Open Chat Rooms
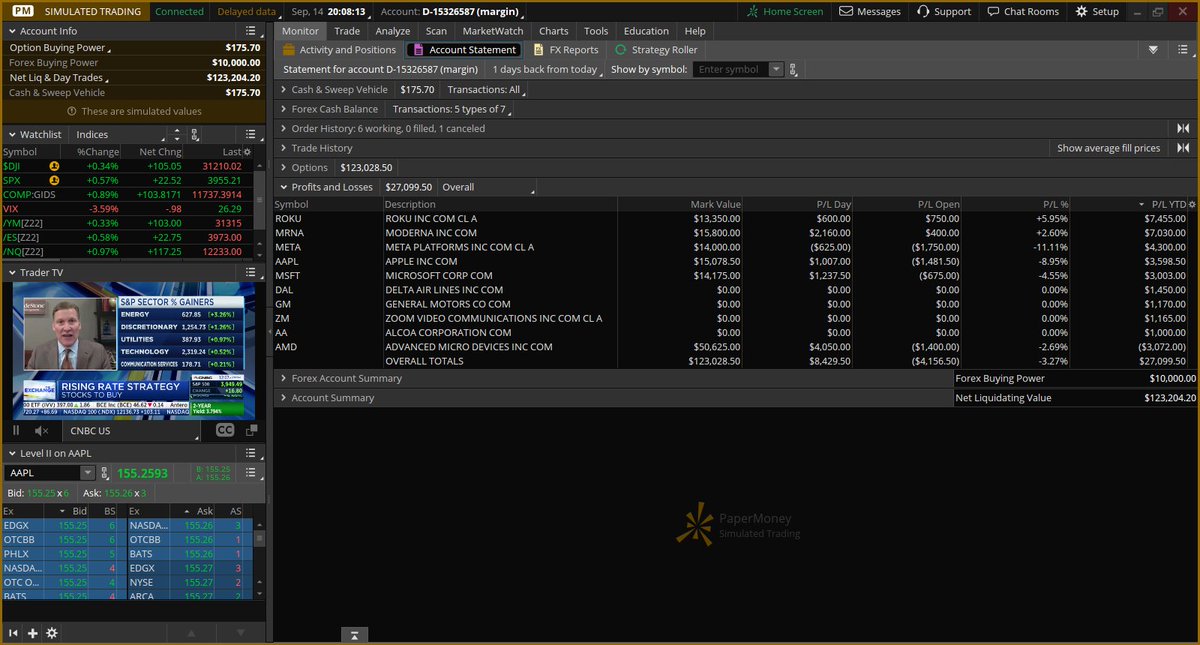 pos(1022,11)
